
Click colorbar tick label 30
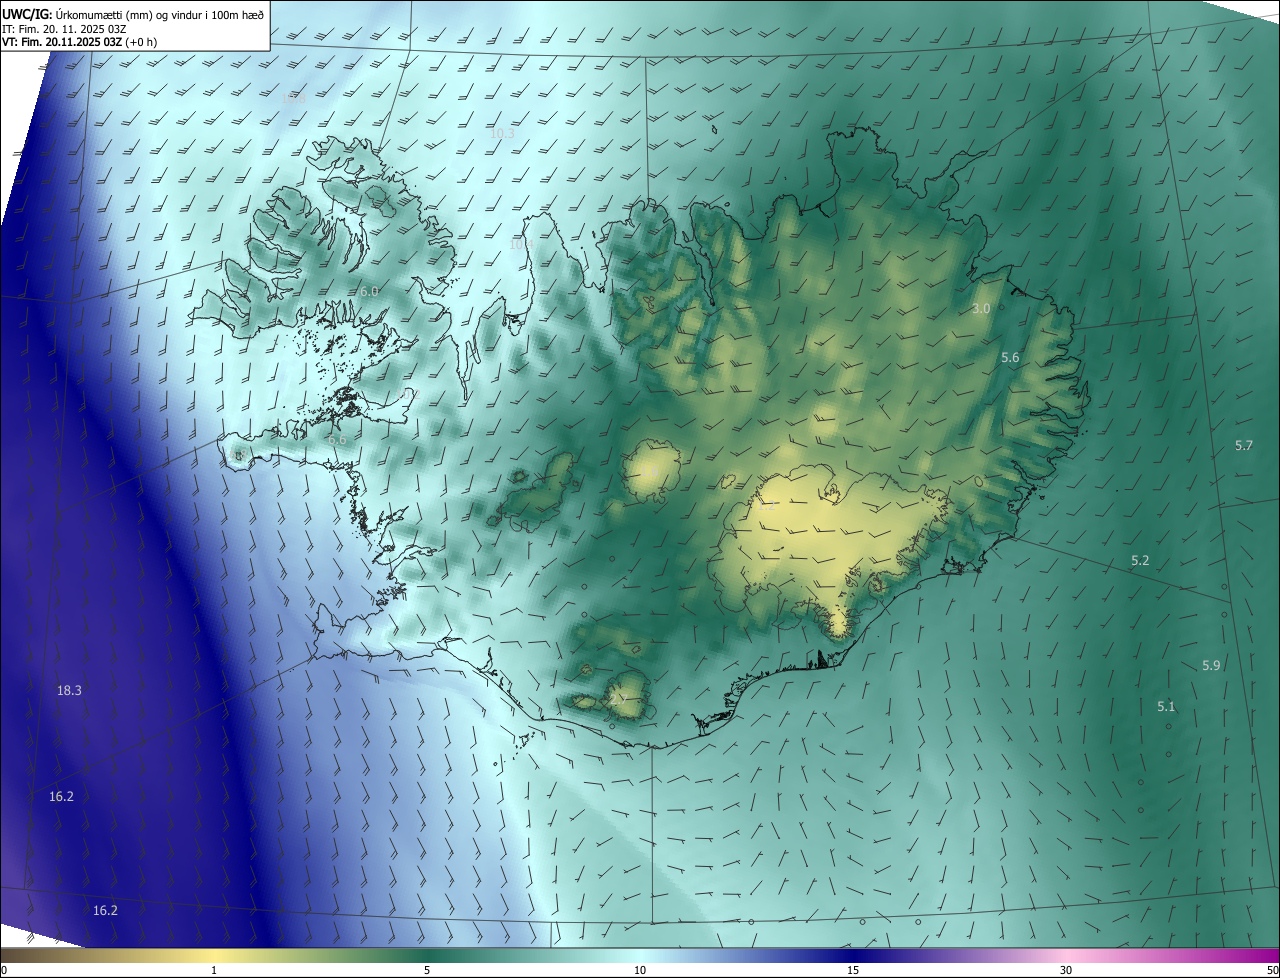coord(1066,970)
